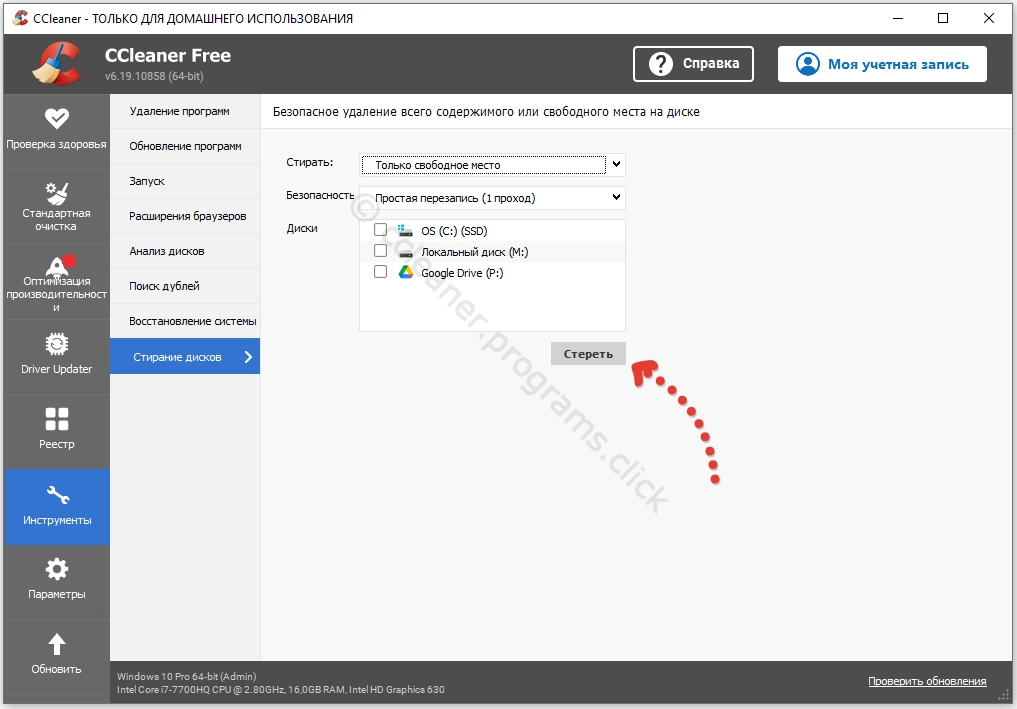1017x709 pixels.
Task: Open Registry grid icon
Action: [x=56, y=419]
